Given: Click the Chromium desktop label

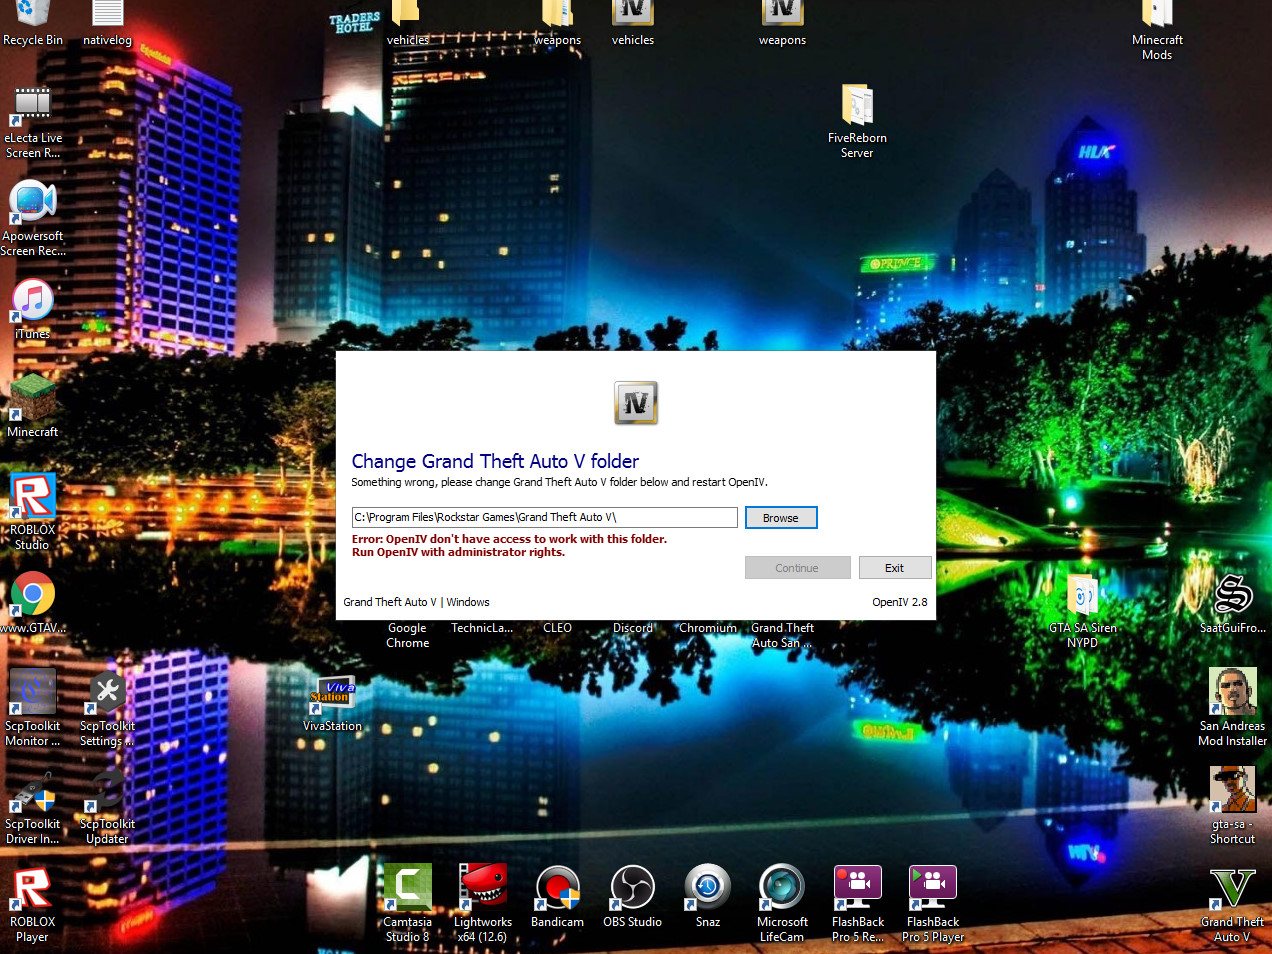Looking at the screenshot, I should tap(708, 628).
